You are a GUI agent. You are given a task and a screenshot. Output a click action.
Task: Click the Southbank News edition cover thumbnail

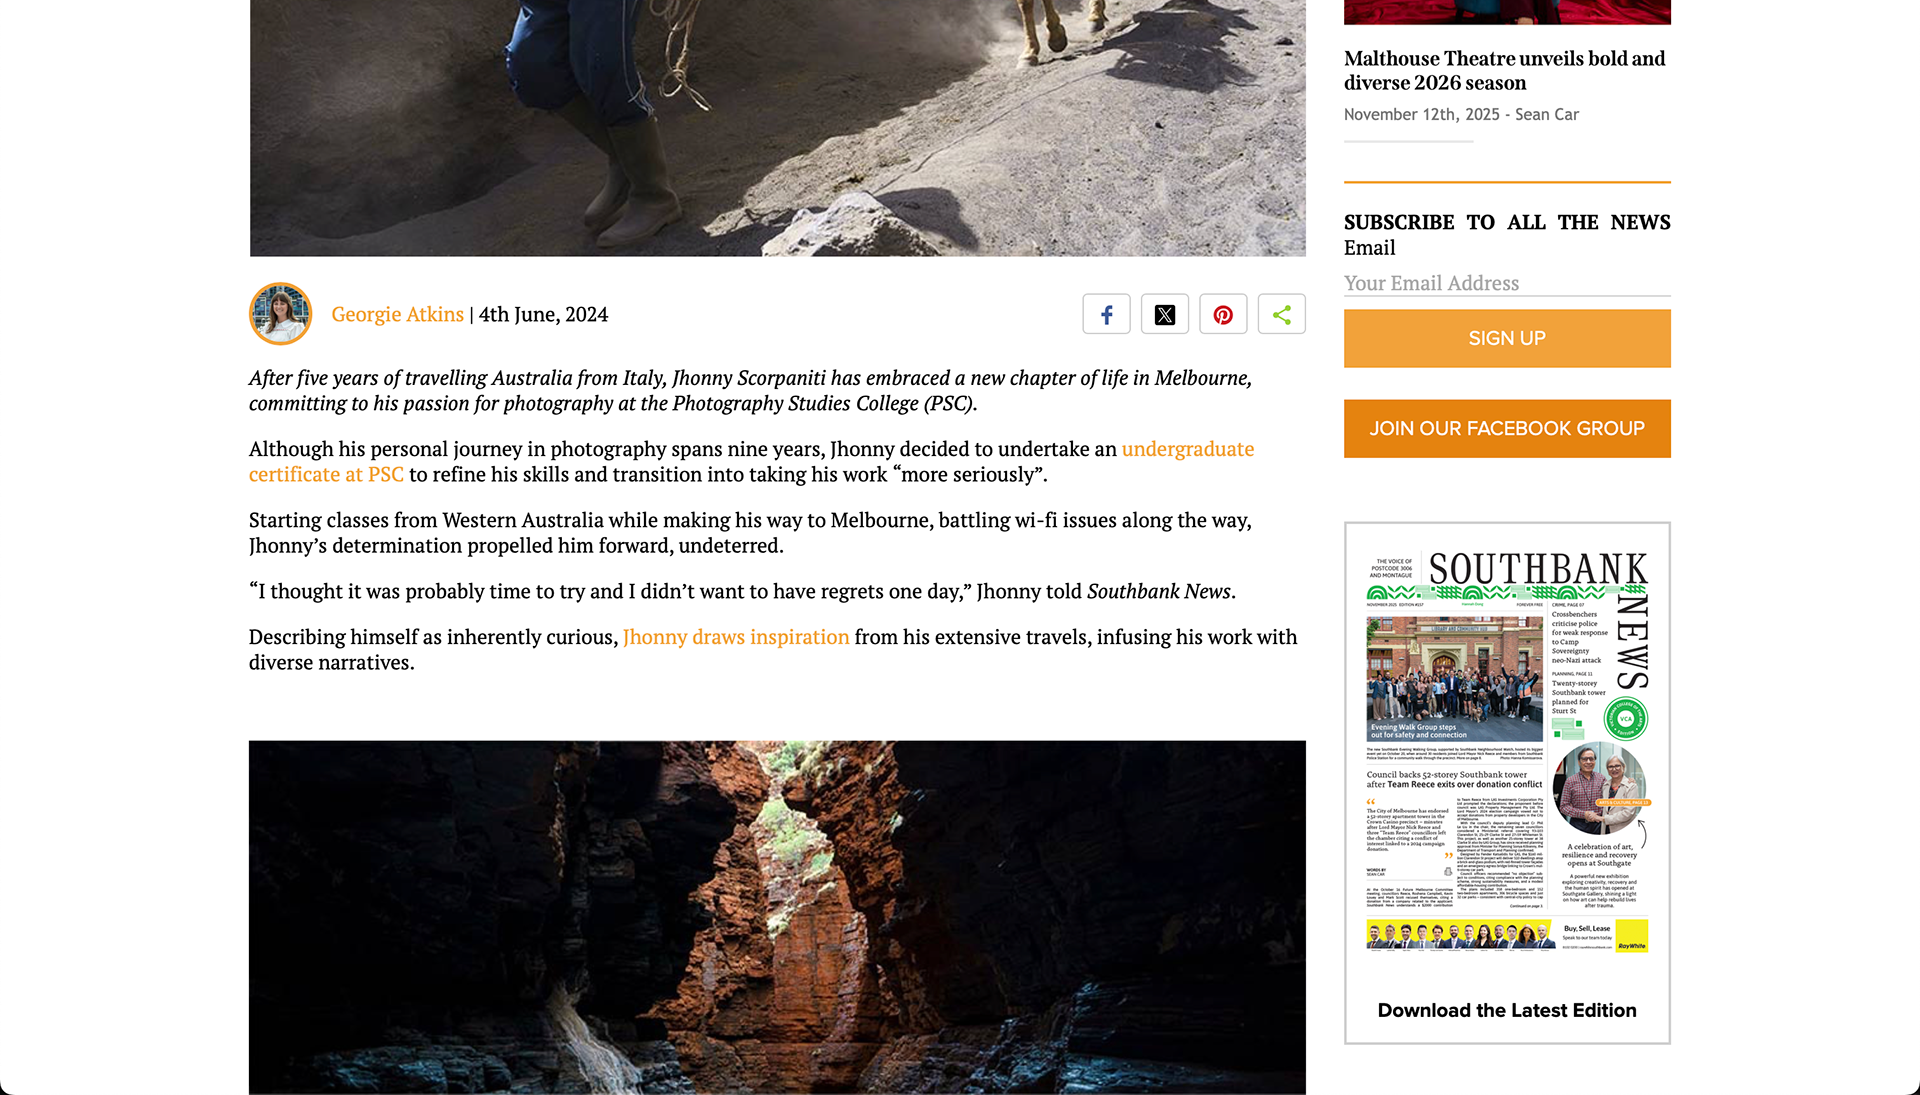point(1507,752)
